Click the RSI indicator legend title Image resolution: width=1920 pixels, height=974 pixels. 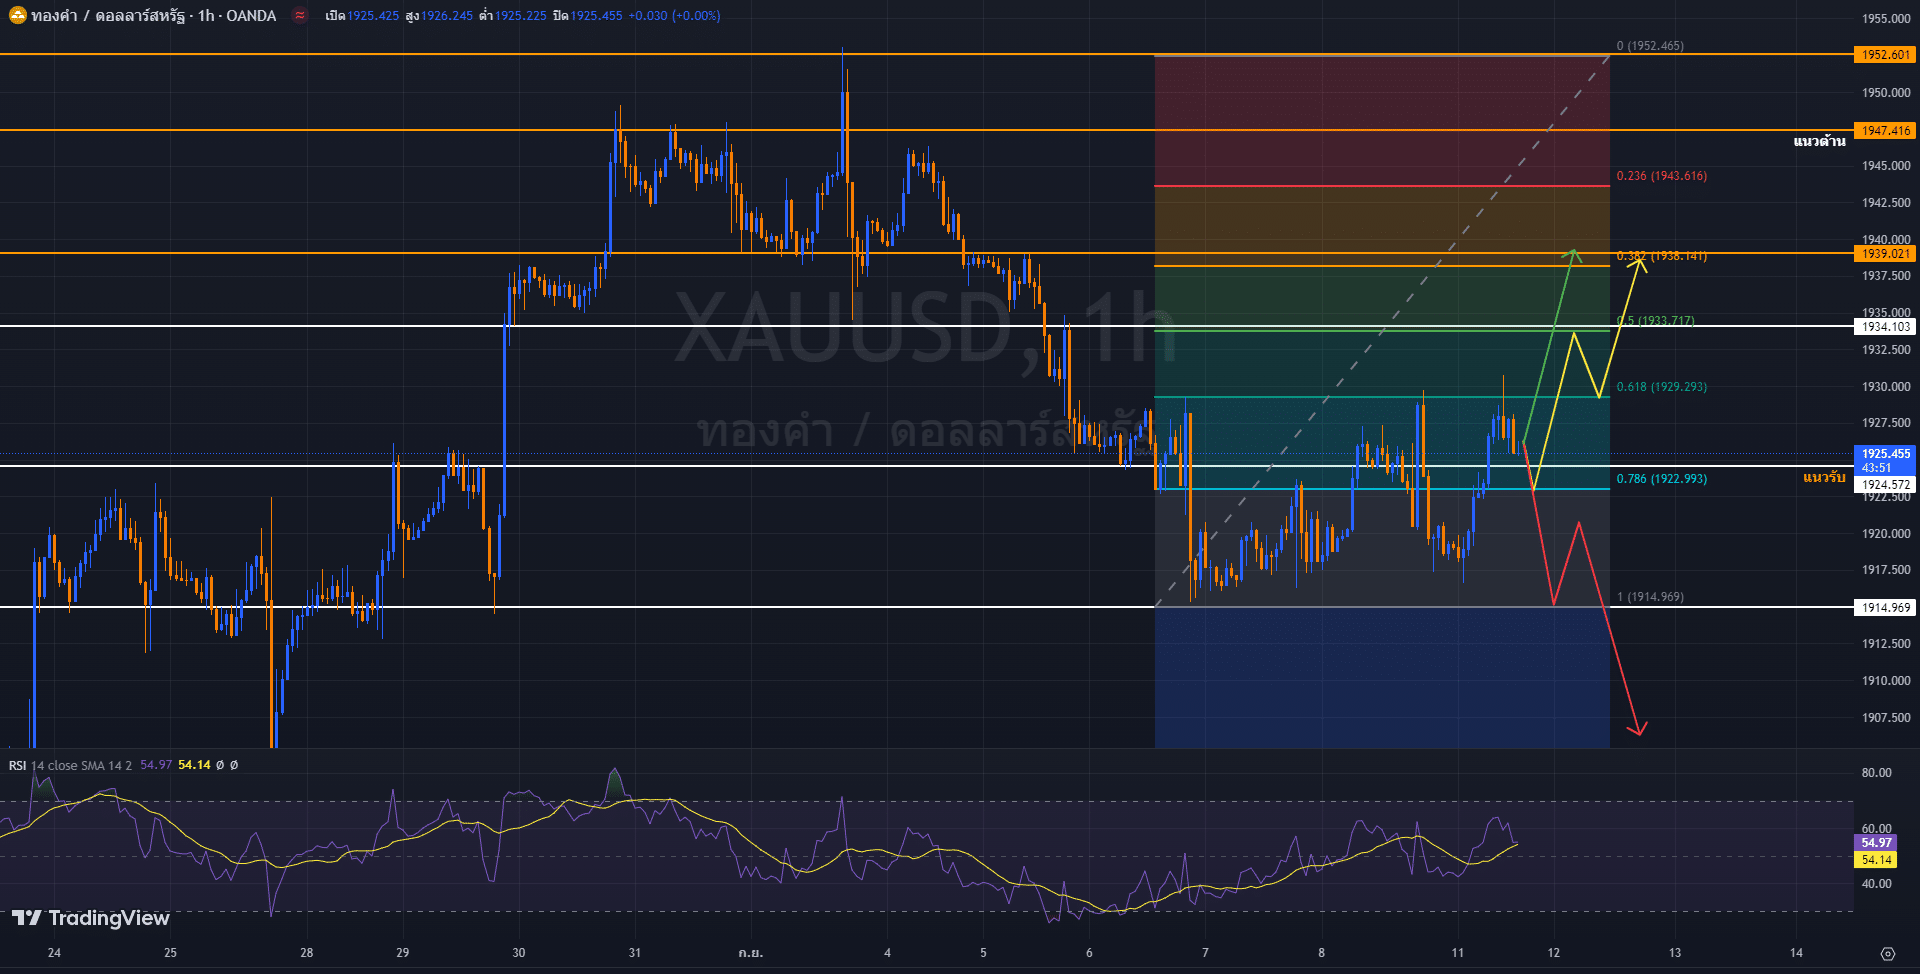coord(18,765)
